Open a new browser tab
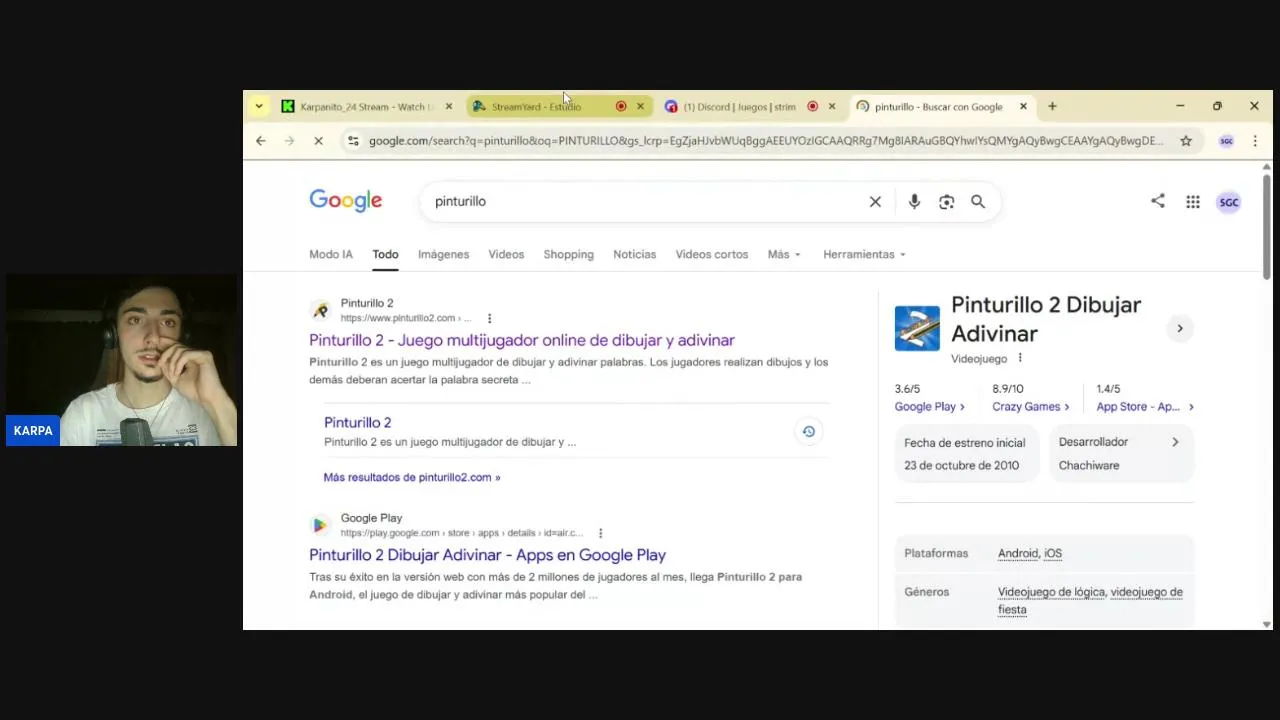 pyautogui.click(x=1052, y=106)
